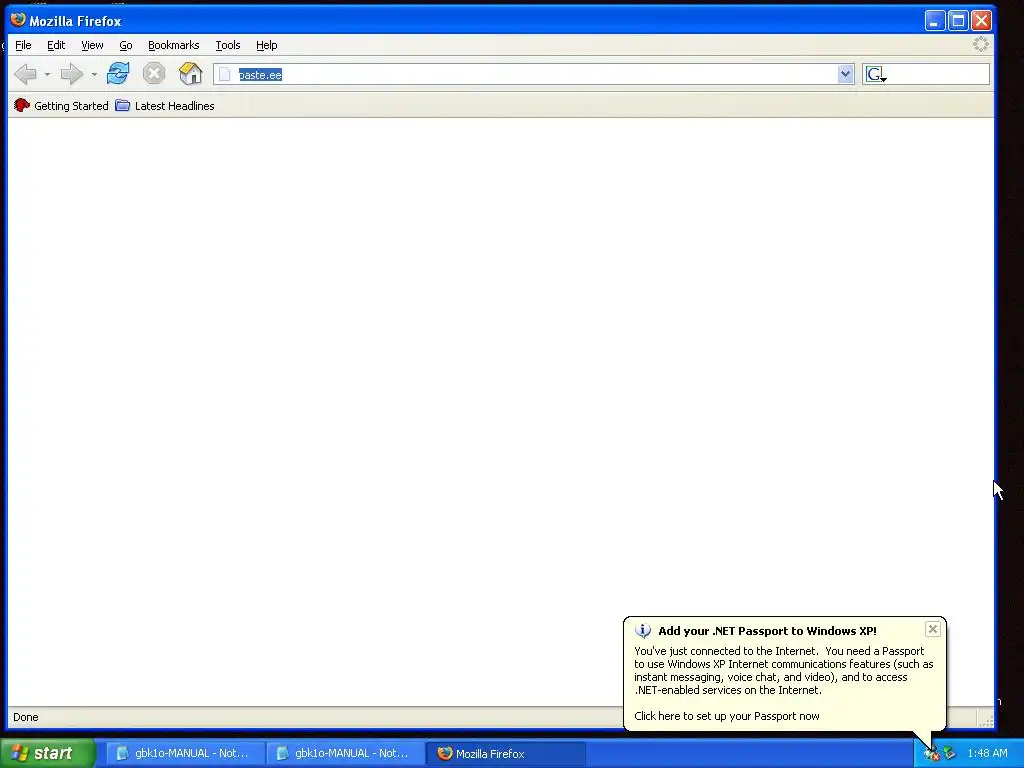The width and height of the screenshot is (1024, 768).
Task: Open the Getting Started bookmark
Action: coord(61,106)
